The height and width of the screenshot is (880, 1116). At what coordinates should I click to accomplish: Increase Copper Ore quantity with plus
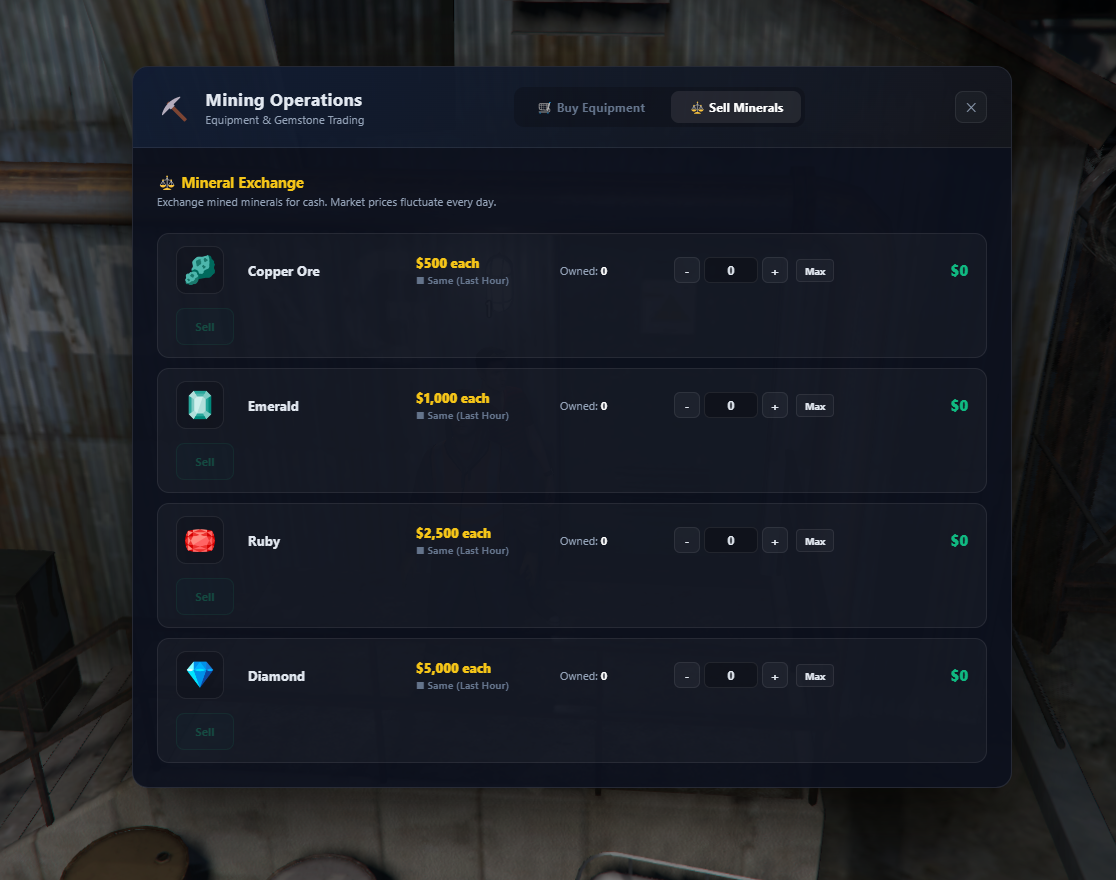click(775, 271)
